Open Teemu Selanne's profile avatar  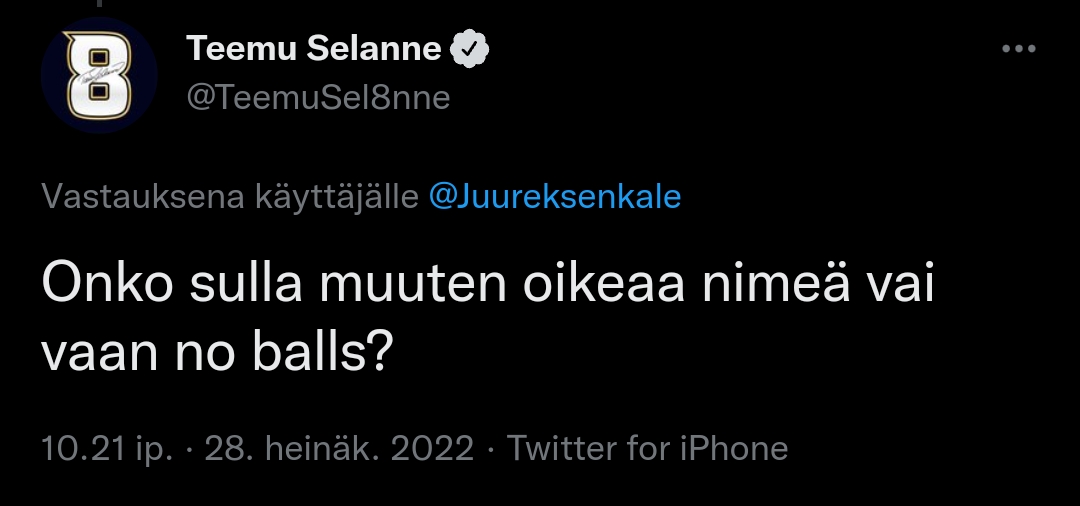click(x=98, y=75)
